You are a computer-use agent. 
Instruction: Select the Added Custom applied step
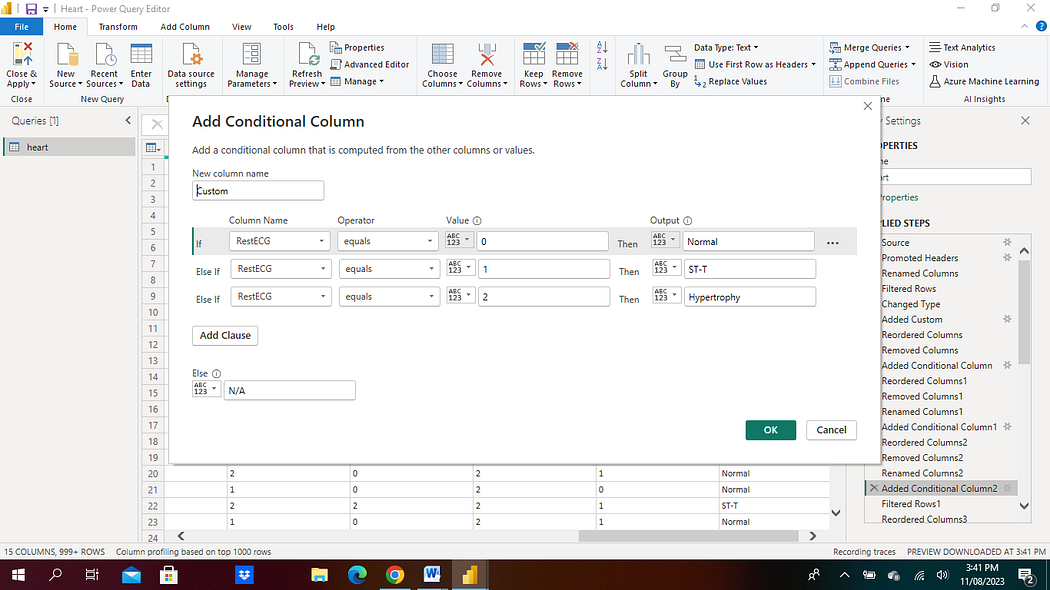(911, 319)
